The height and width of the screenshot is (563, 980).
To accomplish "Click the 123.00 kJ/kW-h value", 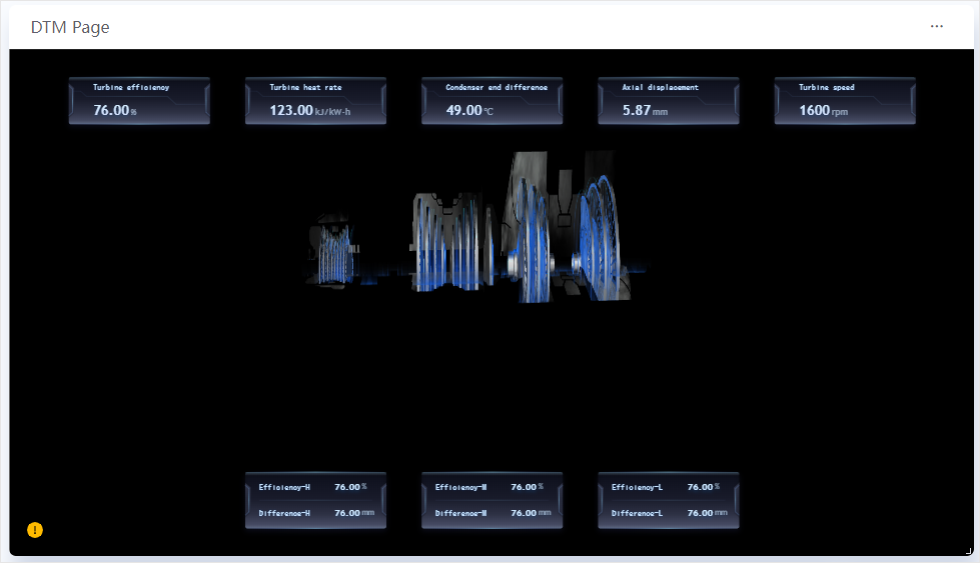I will tap(309, 110).
